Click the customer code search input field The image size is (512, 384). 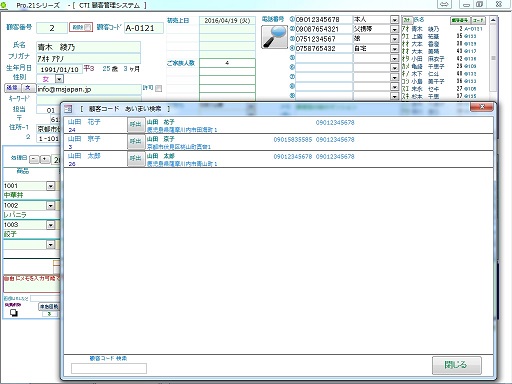(109, 368)
